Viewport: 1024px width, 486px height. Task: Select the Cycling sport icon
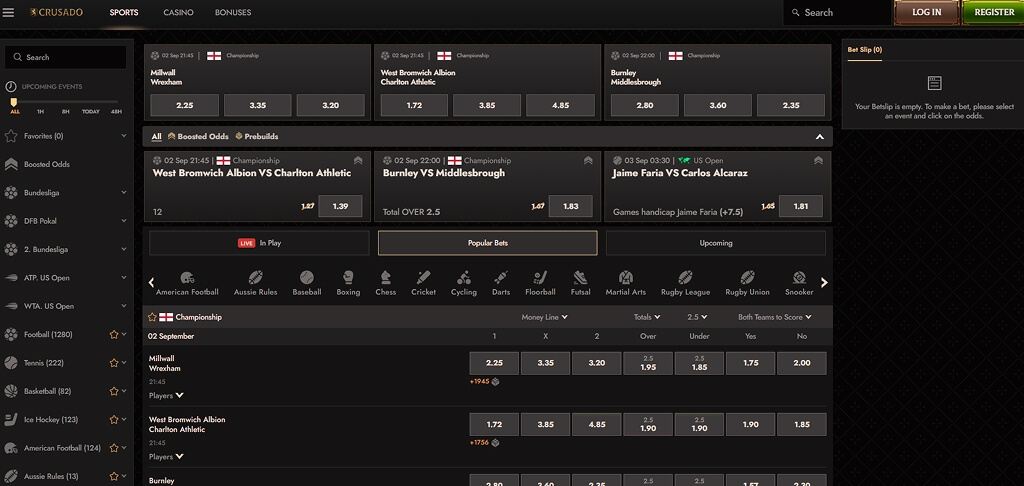click(x=464, y=284)
